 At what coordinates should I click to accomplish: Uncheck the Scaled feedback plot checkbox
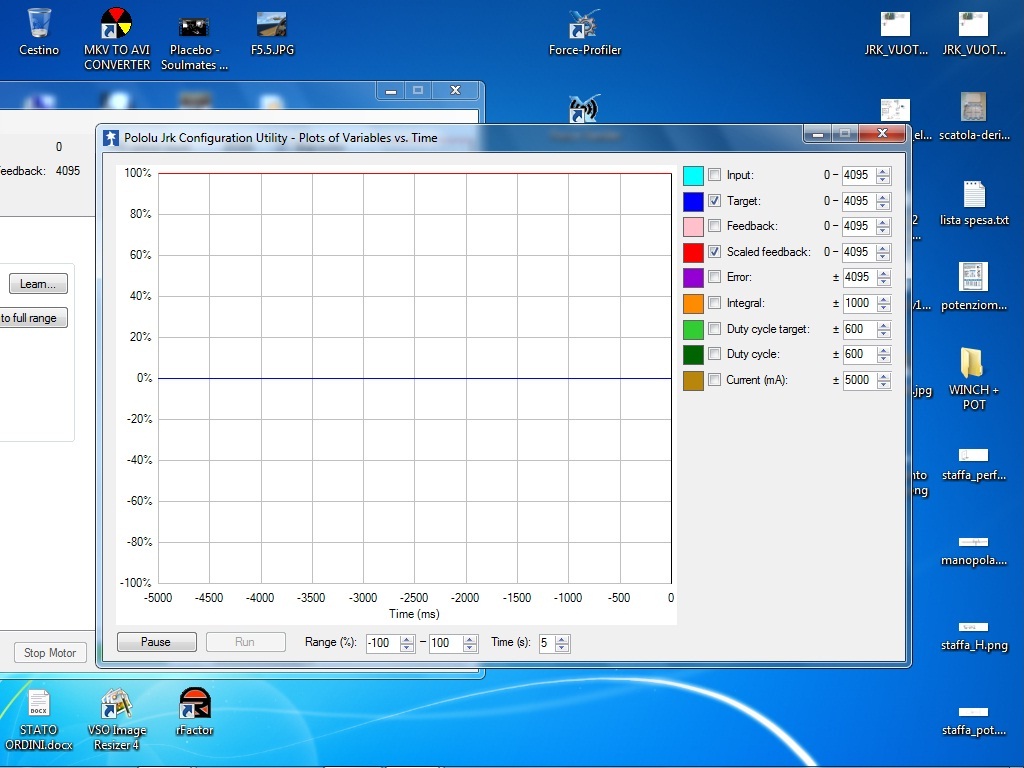714,251
